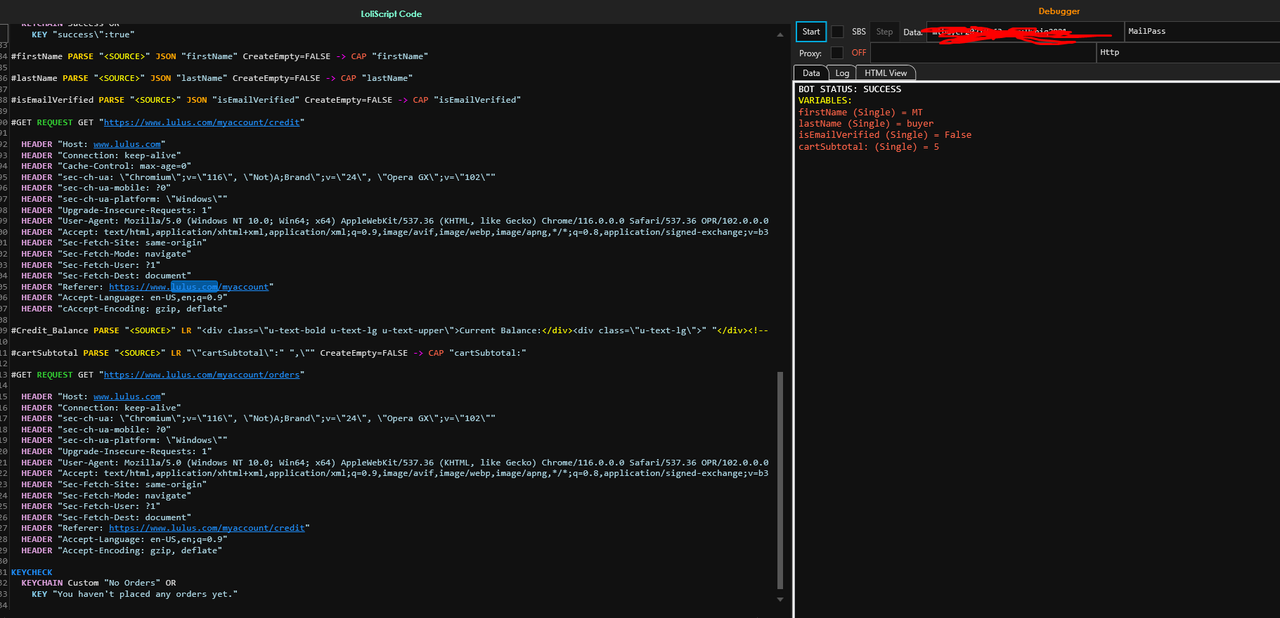Select 'isEmailVerified (Single) = False' line

(885, 135)
